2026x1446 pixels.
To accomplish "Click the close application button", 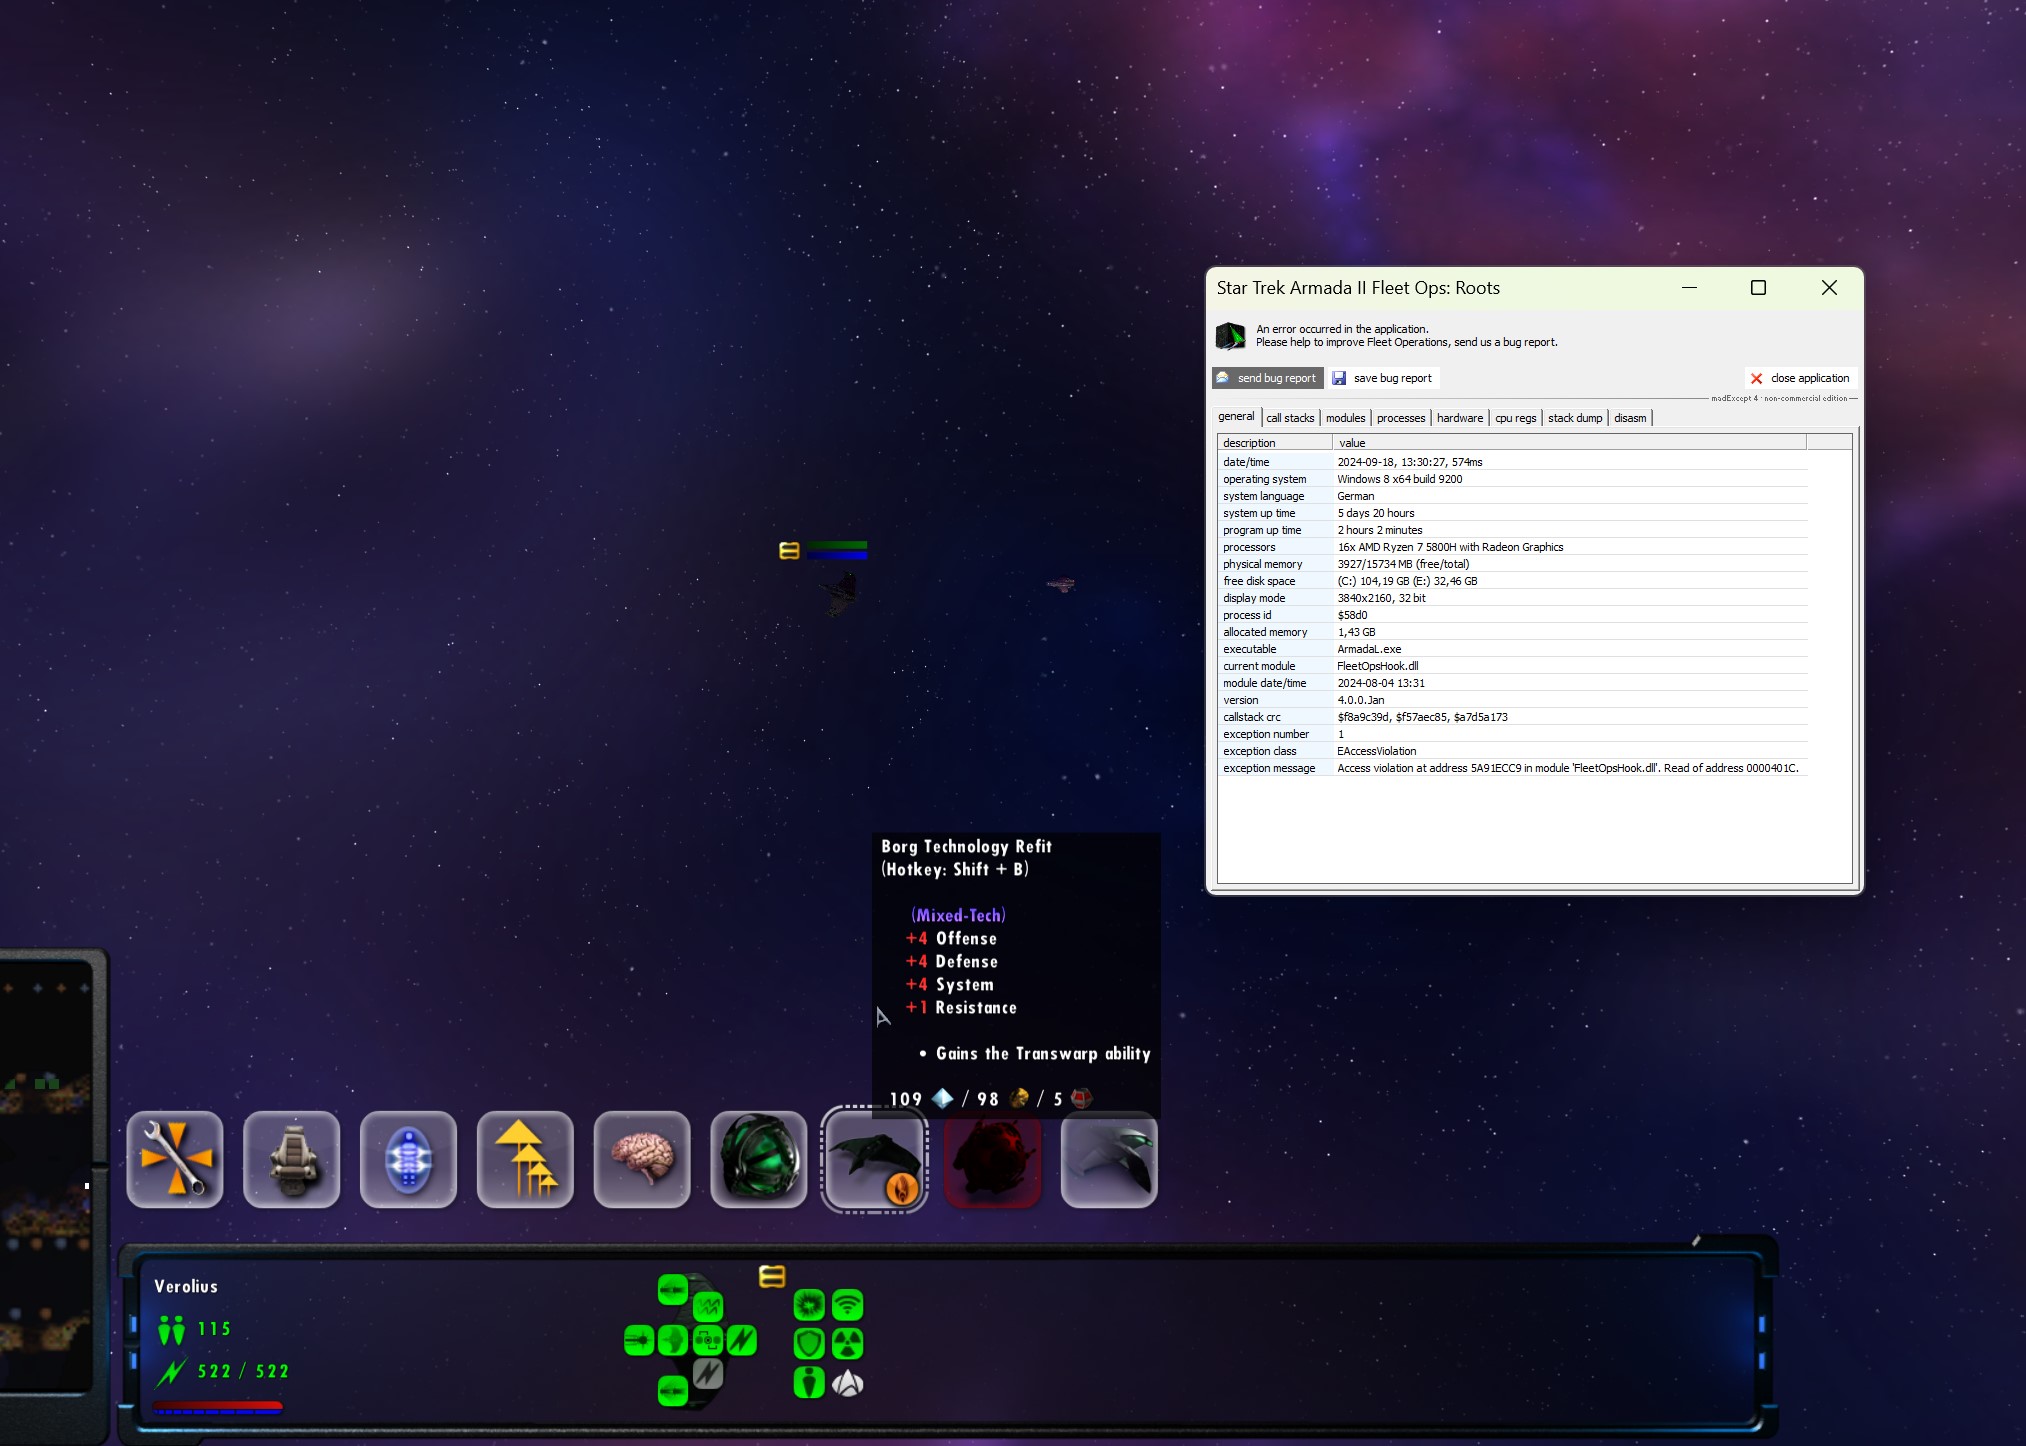I will point(1800,378).
